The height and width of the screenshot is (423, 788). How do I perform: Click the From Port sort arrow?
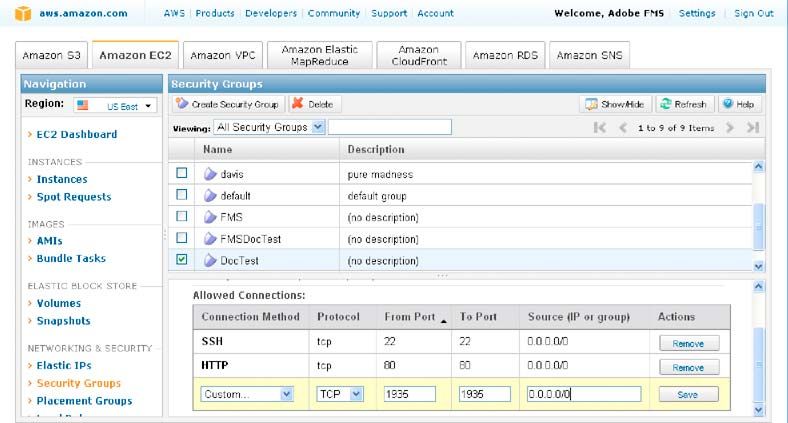click(x=443, y=321)
